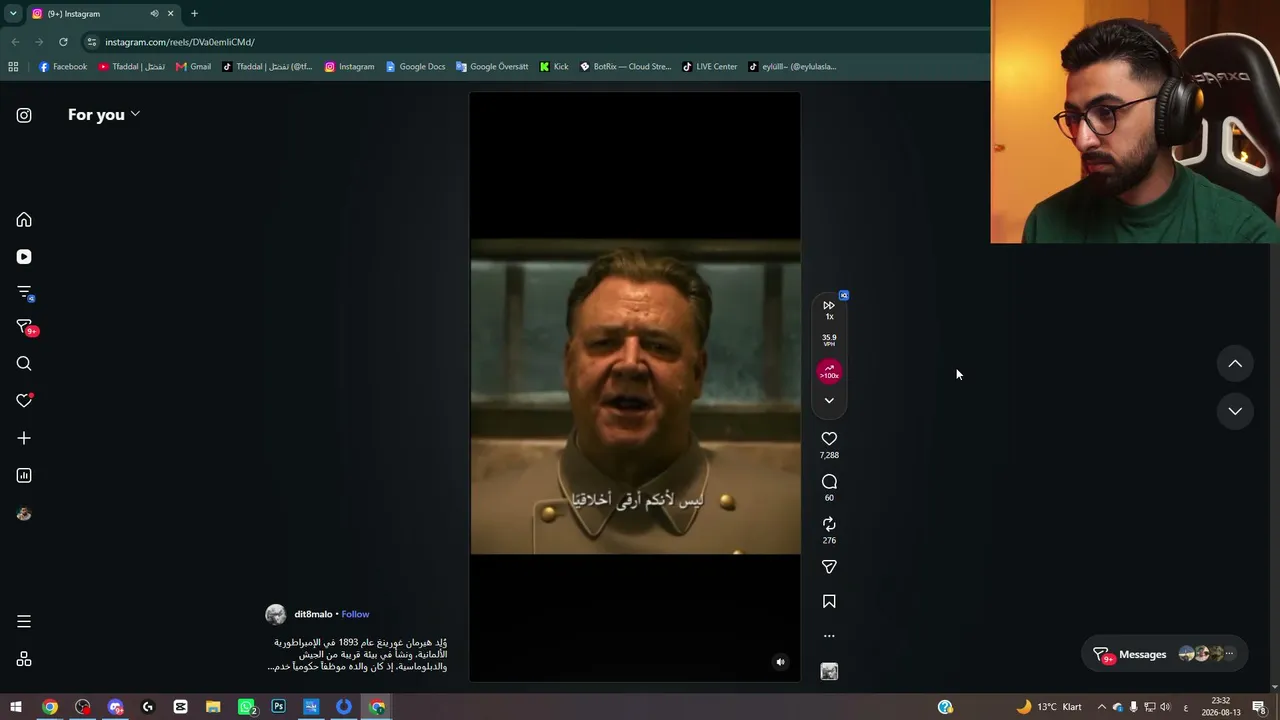Open the taskbar volume control
The height and width of the screenshot is (720, 1280).
(1165, 707)
